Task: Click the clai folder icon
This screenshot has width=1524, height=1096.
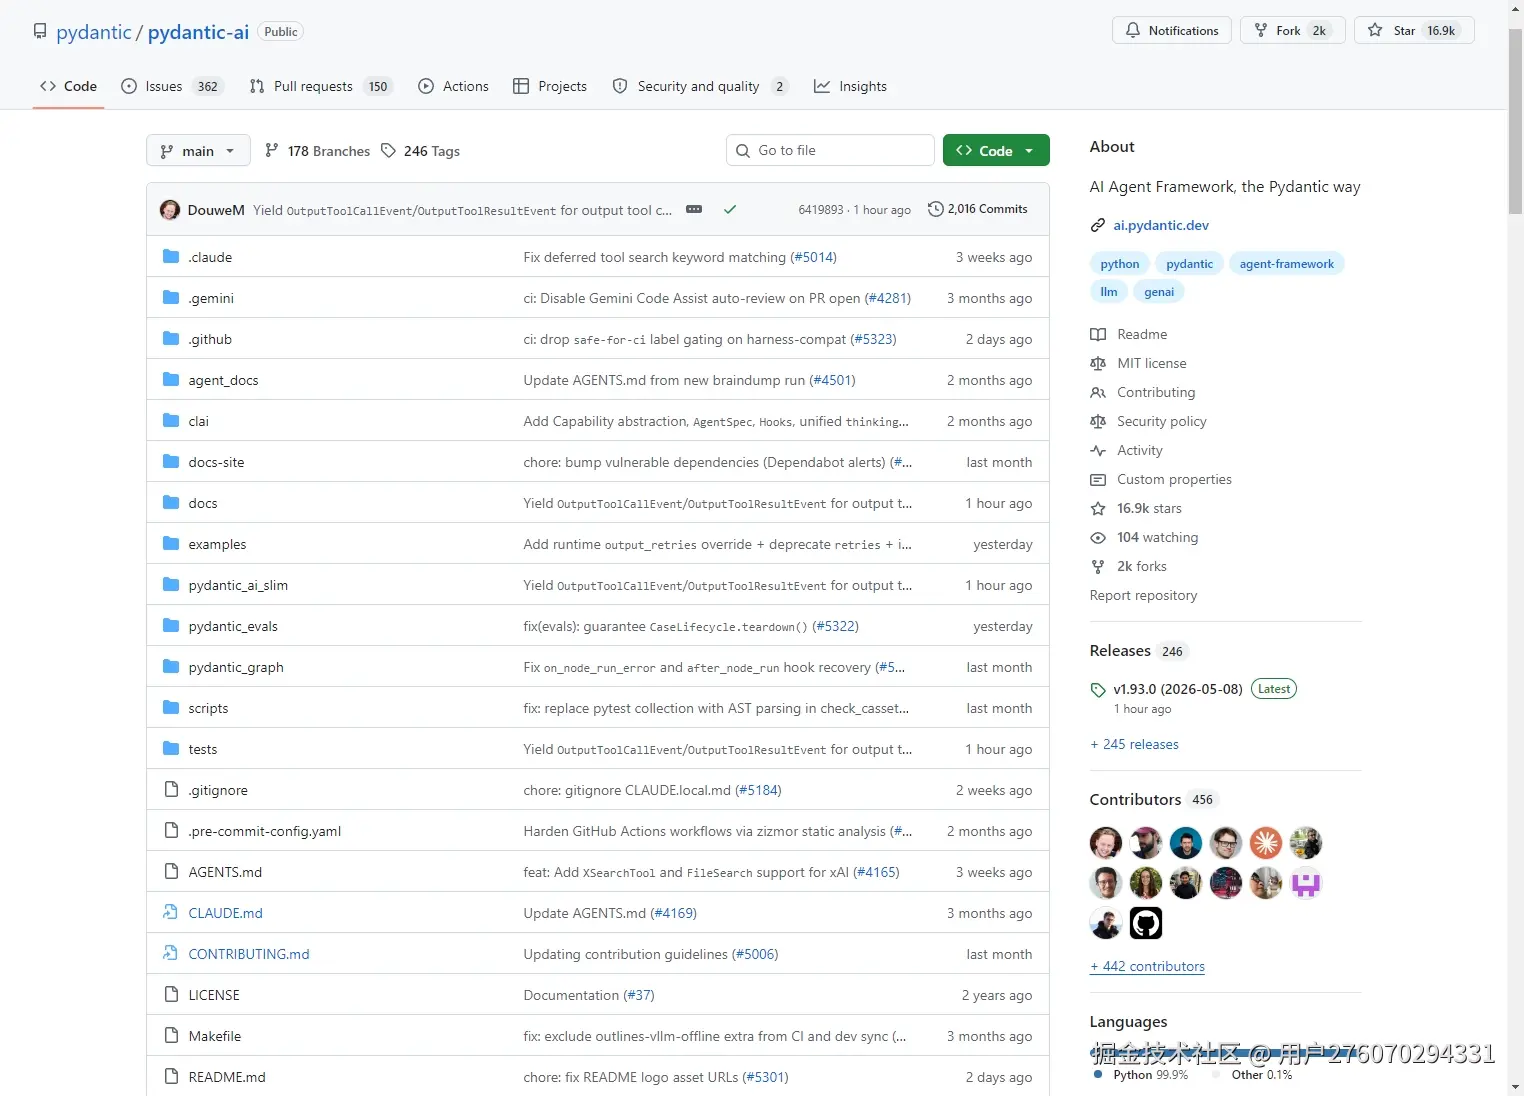Action: [x=171, y=421]
